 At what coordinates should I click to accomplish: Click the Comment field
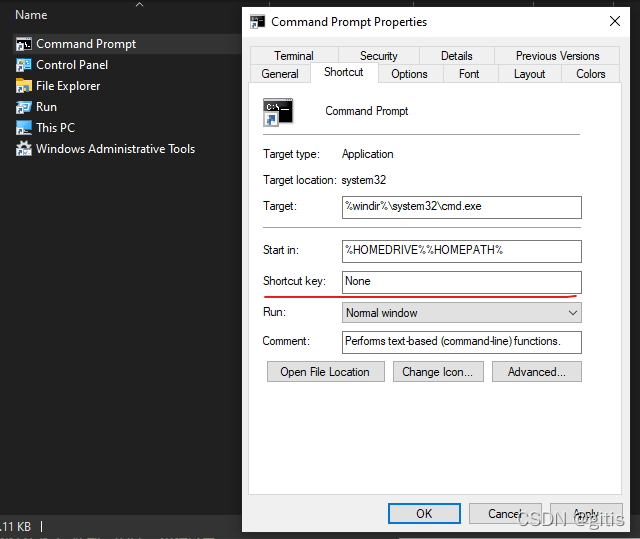coord(462,342)
